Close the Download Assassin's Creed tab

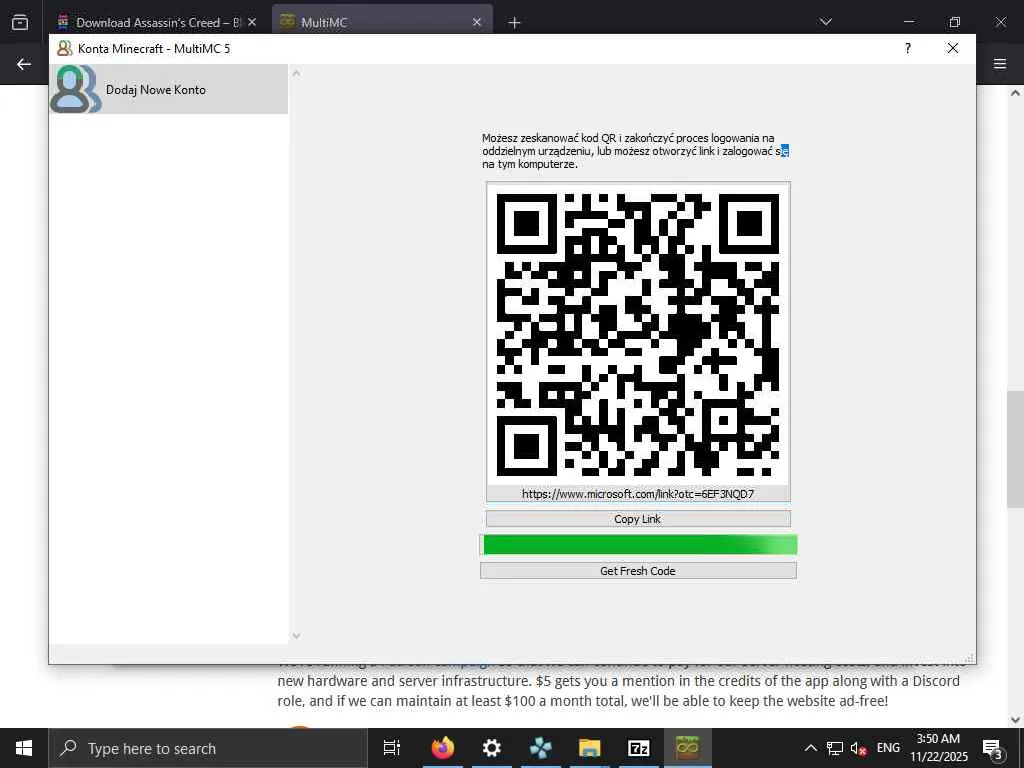tap(252, 22)
